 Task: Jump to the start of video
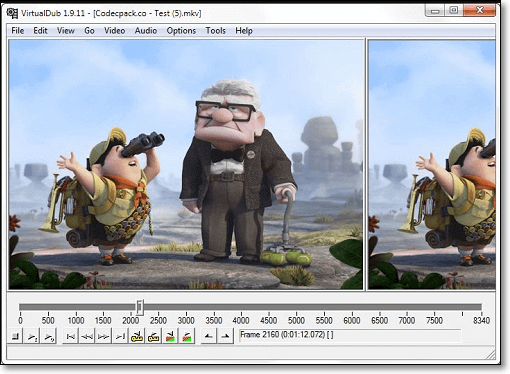(x=70, y=336)
